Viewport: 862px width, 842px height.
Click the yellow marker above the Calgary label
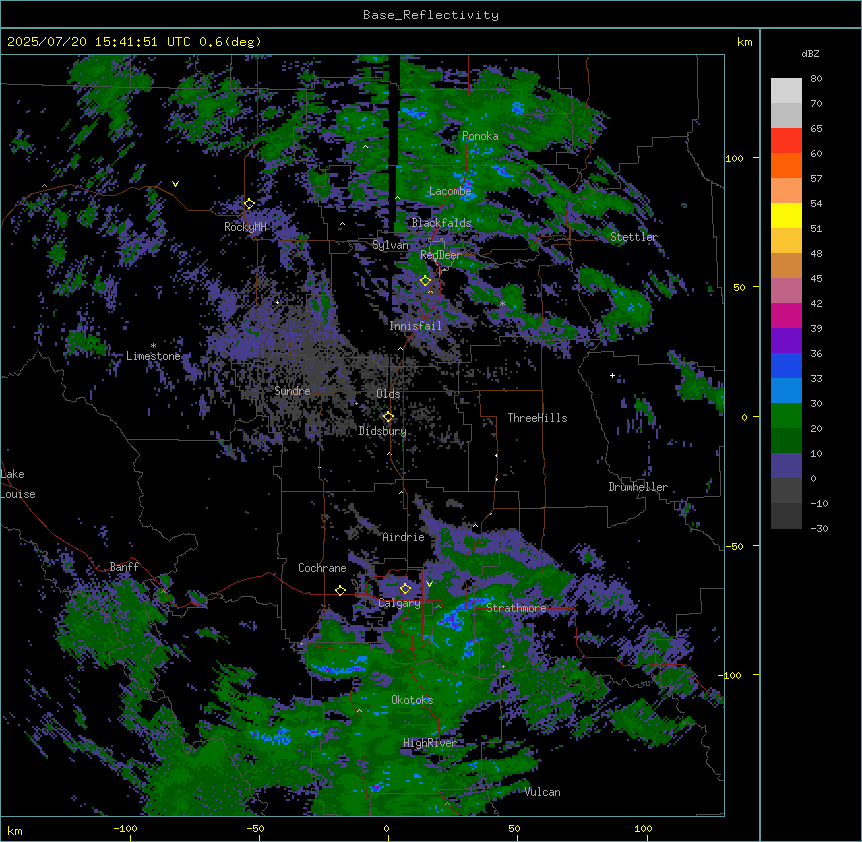coord(405,589)
